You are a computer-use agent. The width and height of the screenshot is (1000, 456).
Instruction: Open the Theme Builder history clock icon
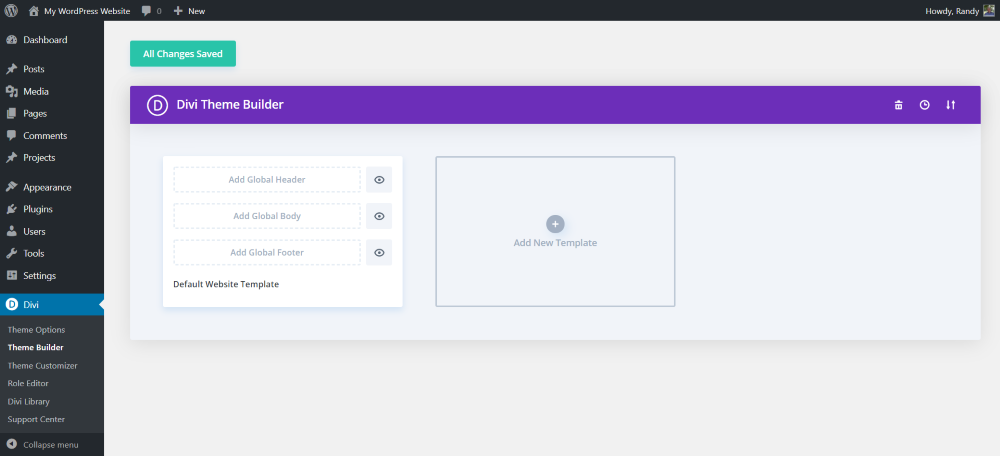[925, 105]
